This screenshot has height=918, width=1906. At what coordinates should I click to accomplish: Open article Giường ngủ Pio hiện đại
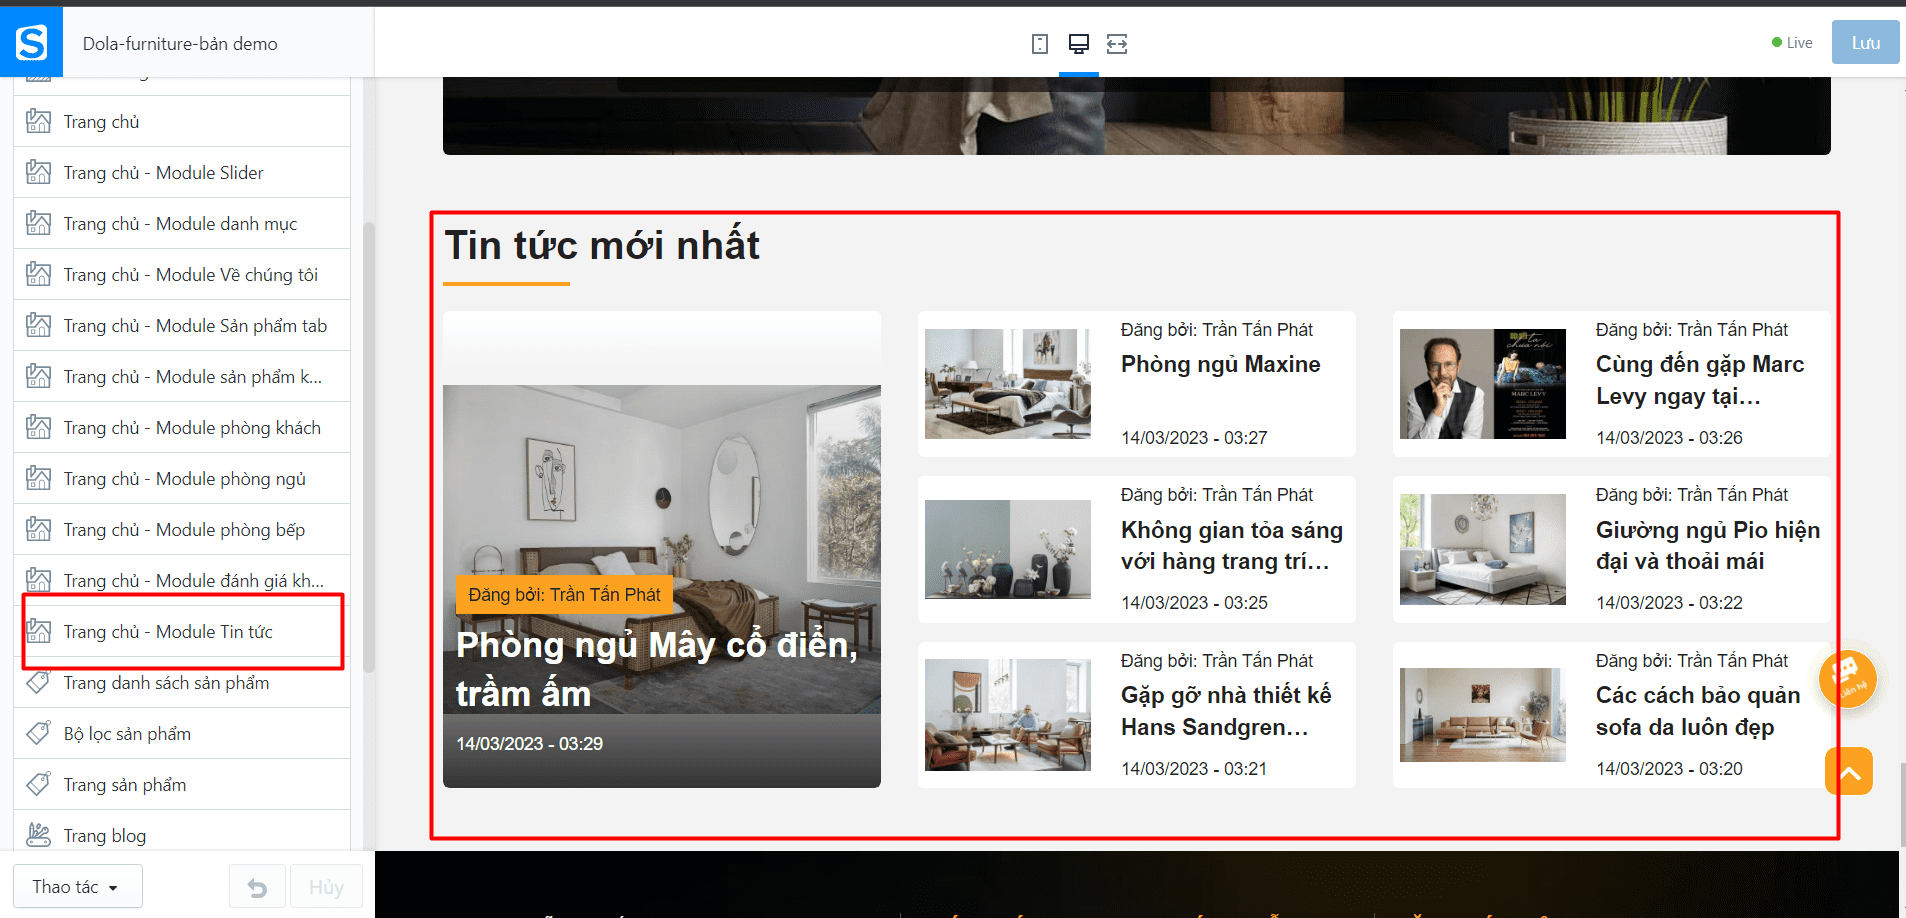[x=1708, y=545]
